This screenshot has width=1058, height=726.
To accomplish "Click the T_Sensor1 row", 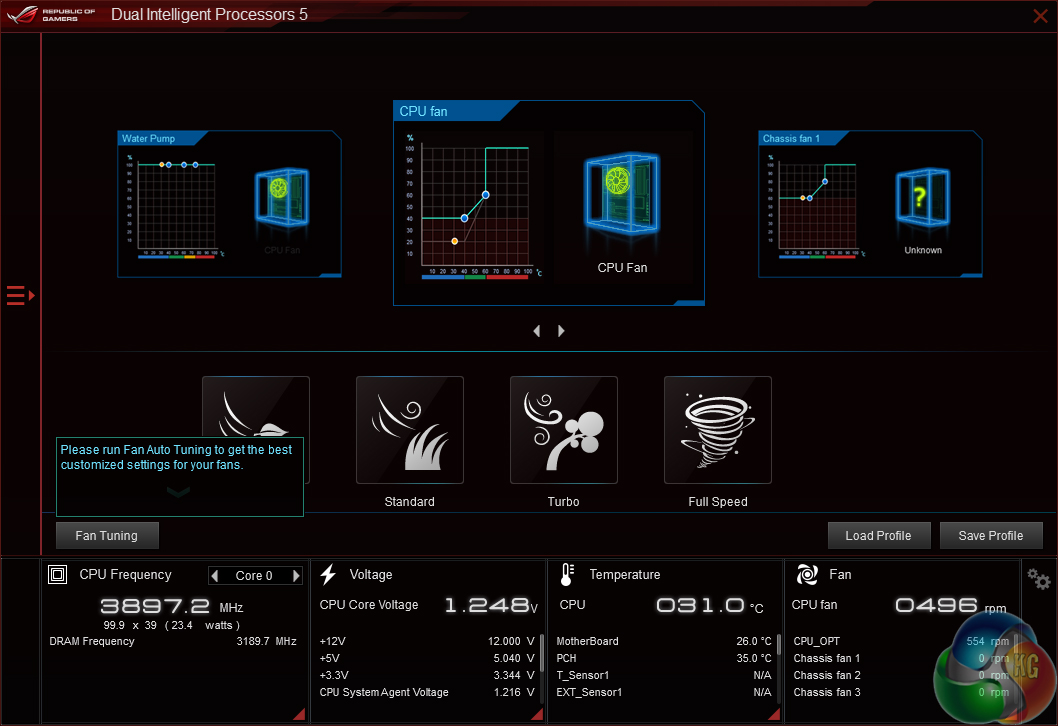I will pos(664,675).
